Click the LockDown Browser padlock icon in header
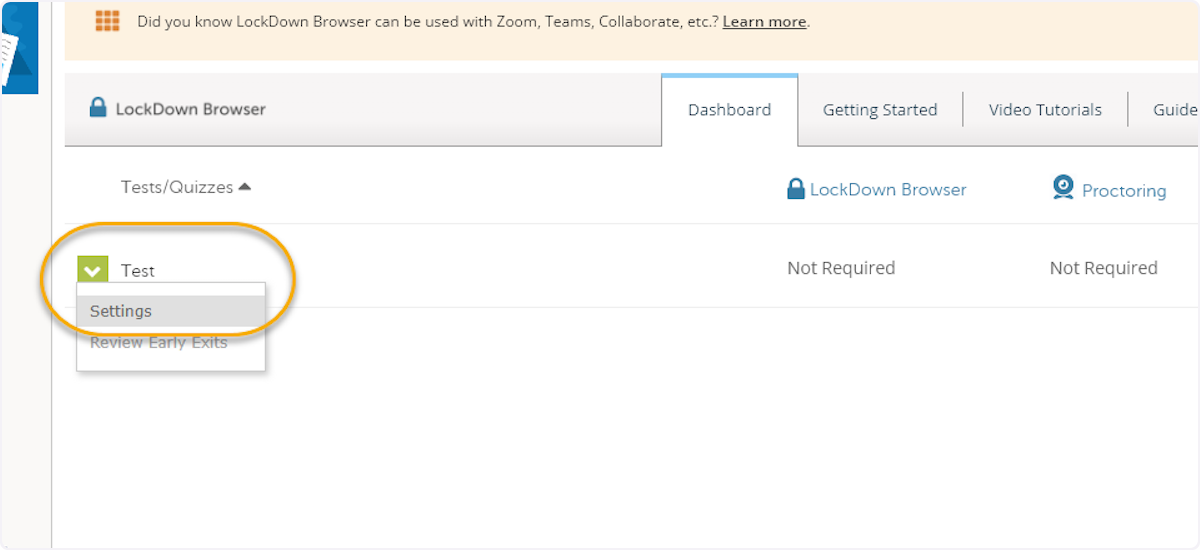Image resolution: width=1200 pixels, height=550 pixels. [98, 107]
